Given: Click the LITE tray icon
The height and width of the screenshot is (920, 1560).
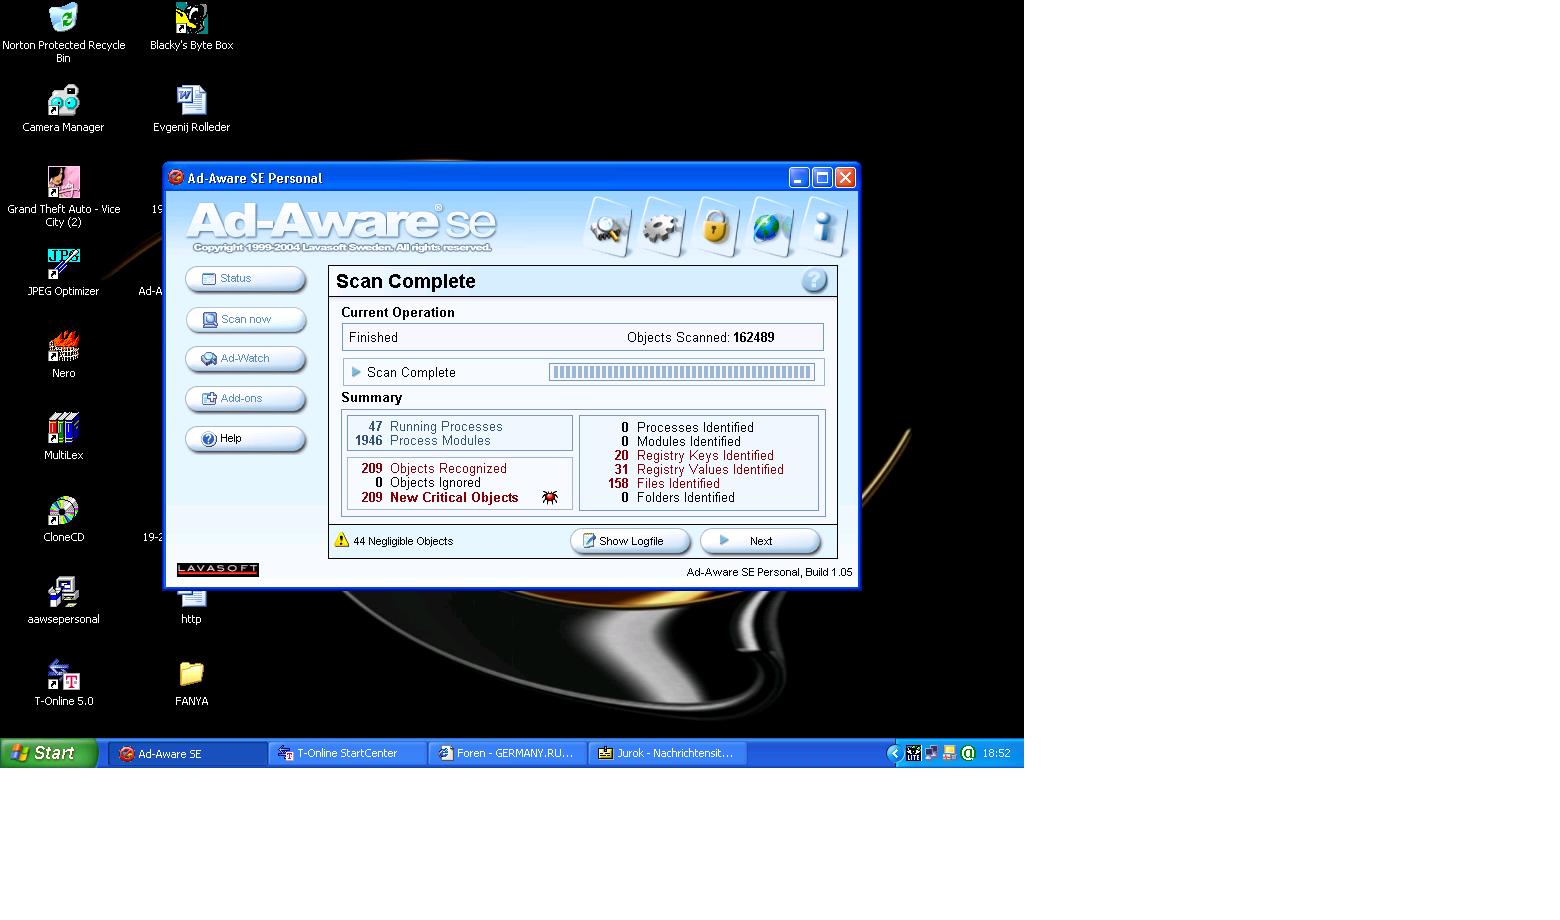Looking at the screenshot, I should point(913,754).
